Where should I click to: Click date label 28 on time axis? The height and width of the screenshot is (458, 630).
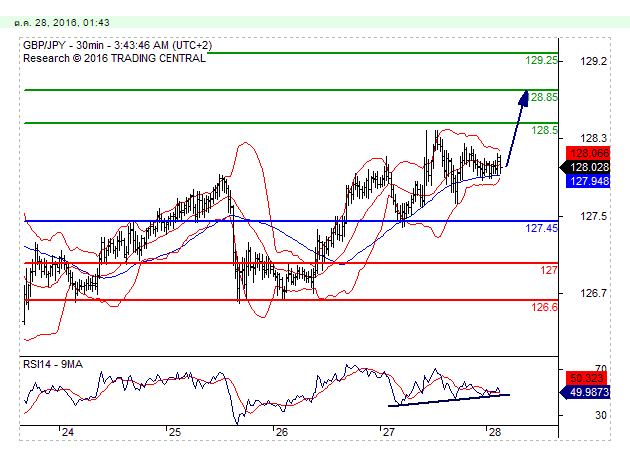pos(495,432)
